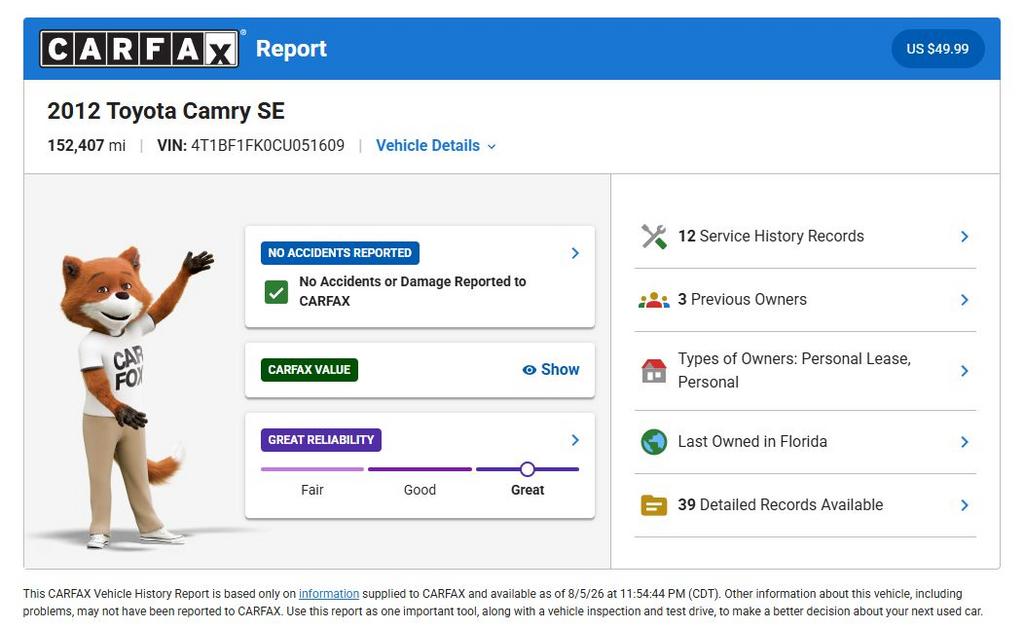Click the 39 Detailed Records Available text

pyautogui.click(x=780, y=505)
